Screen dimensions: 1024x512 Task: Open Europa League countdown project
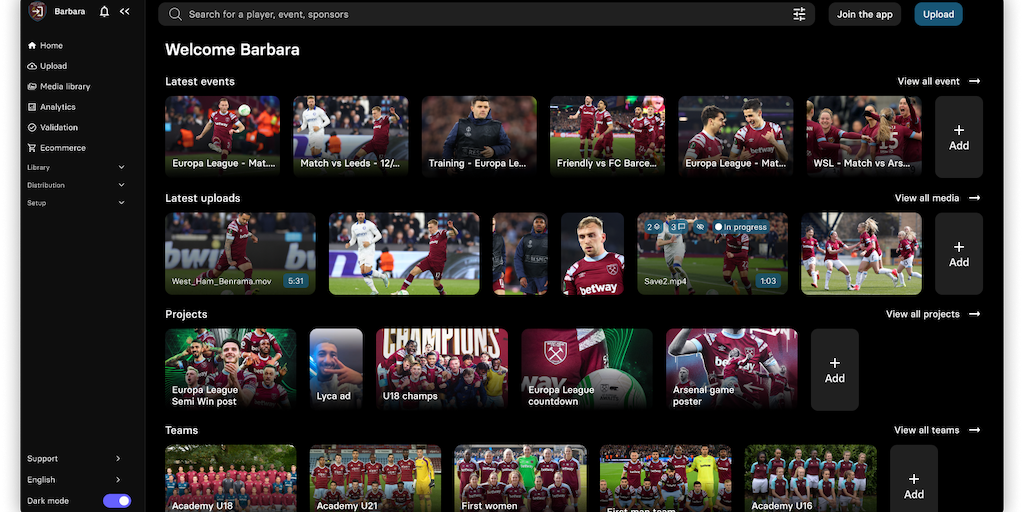587,370
